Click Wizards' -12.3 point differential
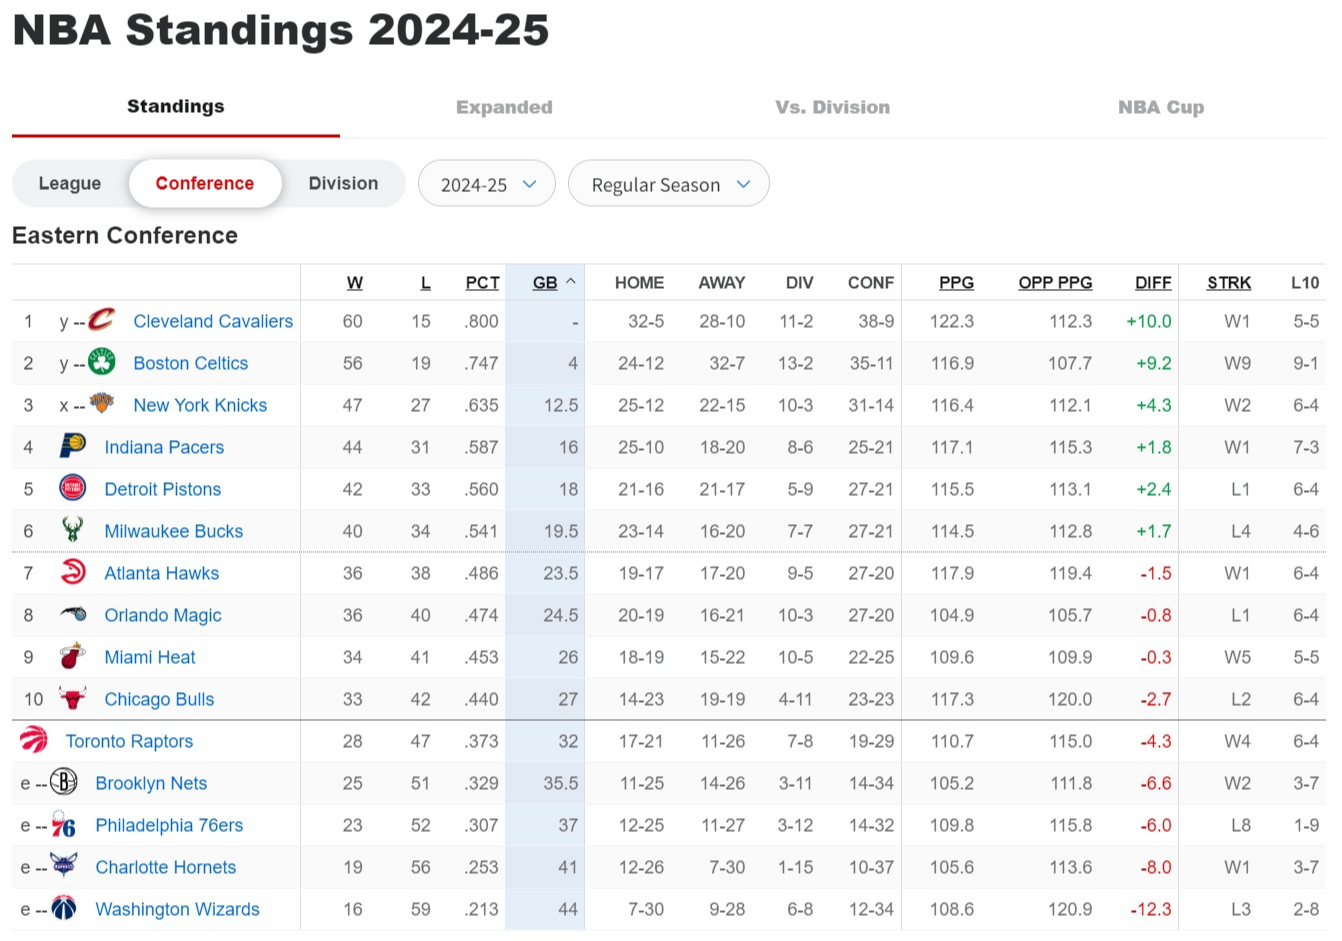Viewport: 1342px width, 941px height. 1150,909
